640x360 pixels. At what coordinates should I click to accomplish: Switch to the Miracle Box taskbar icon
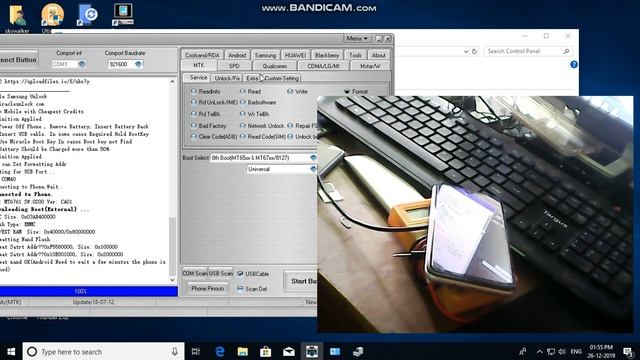point(312,351)
